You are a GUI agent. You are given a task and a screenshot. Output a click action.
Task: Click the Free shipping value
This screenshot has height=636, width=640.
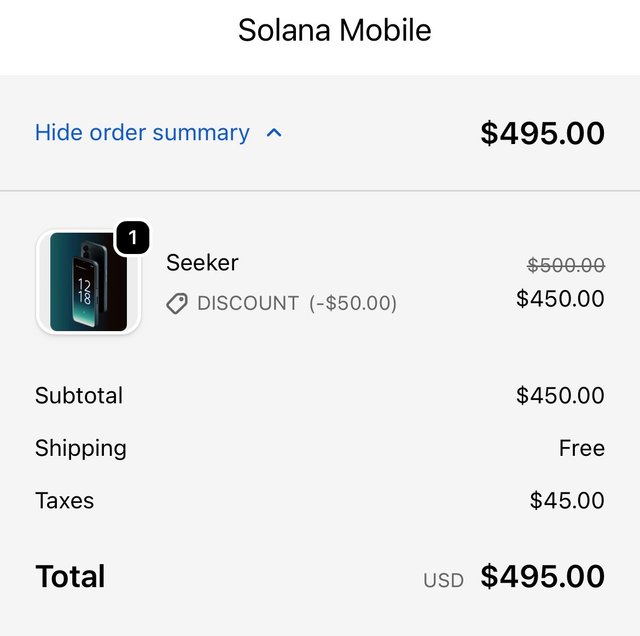pyautogui.click(x=581, y=448)
